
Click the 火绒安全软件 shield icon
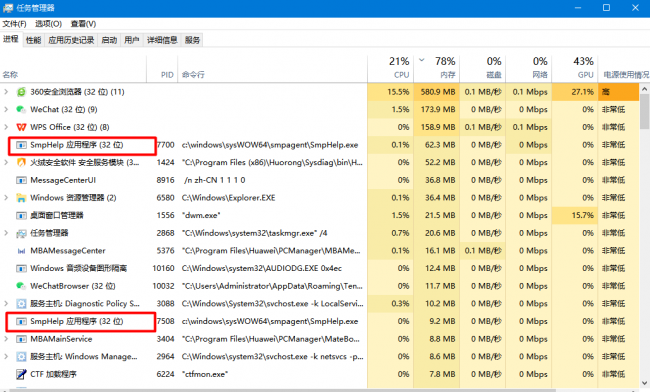click(x=21, y=162)
